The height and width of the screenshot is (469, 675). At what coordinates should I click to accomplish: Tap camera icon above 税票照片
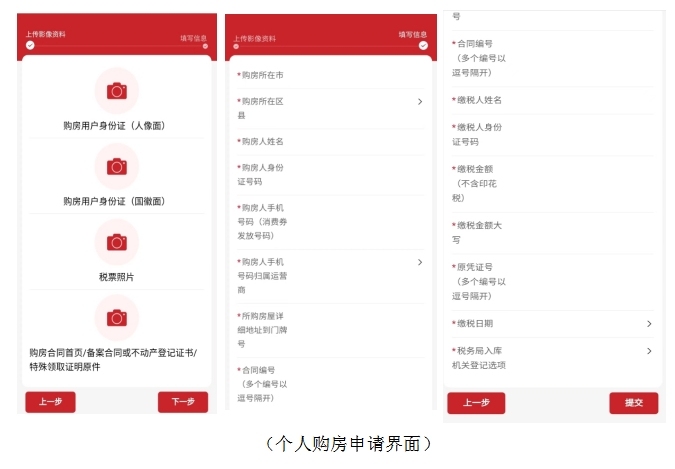tap(116, 242)
